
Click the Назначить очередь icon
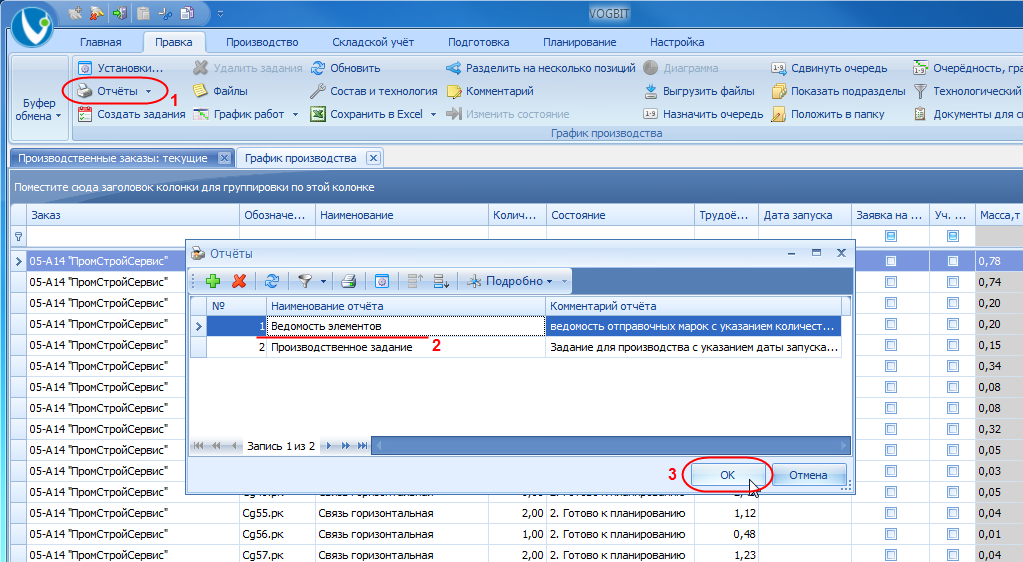650,114
